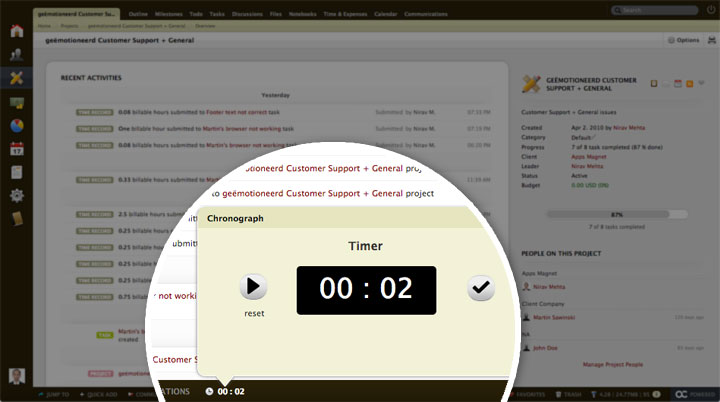Switch to the Time & Expenses tab
Screen dimensions: 720x402
click(x=345, y=14)
